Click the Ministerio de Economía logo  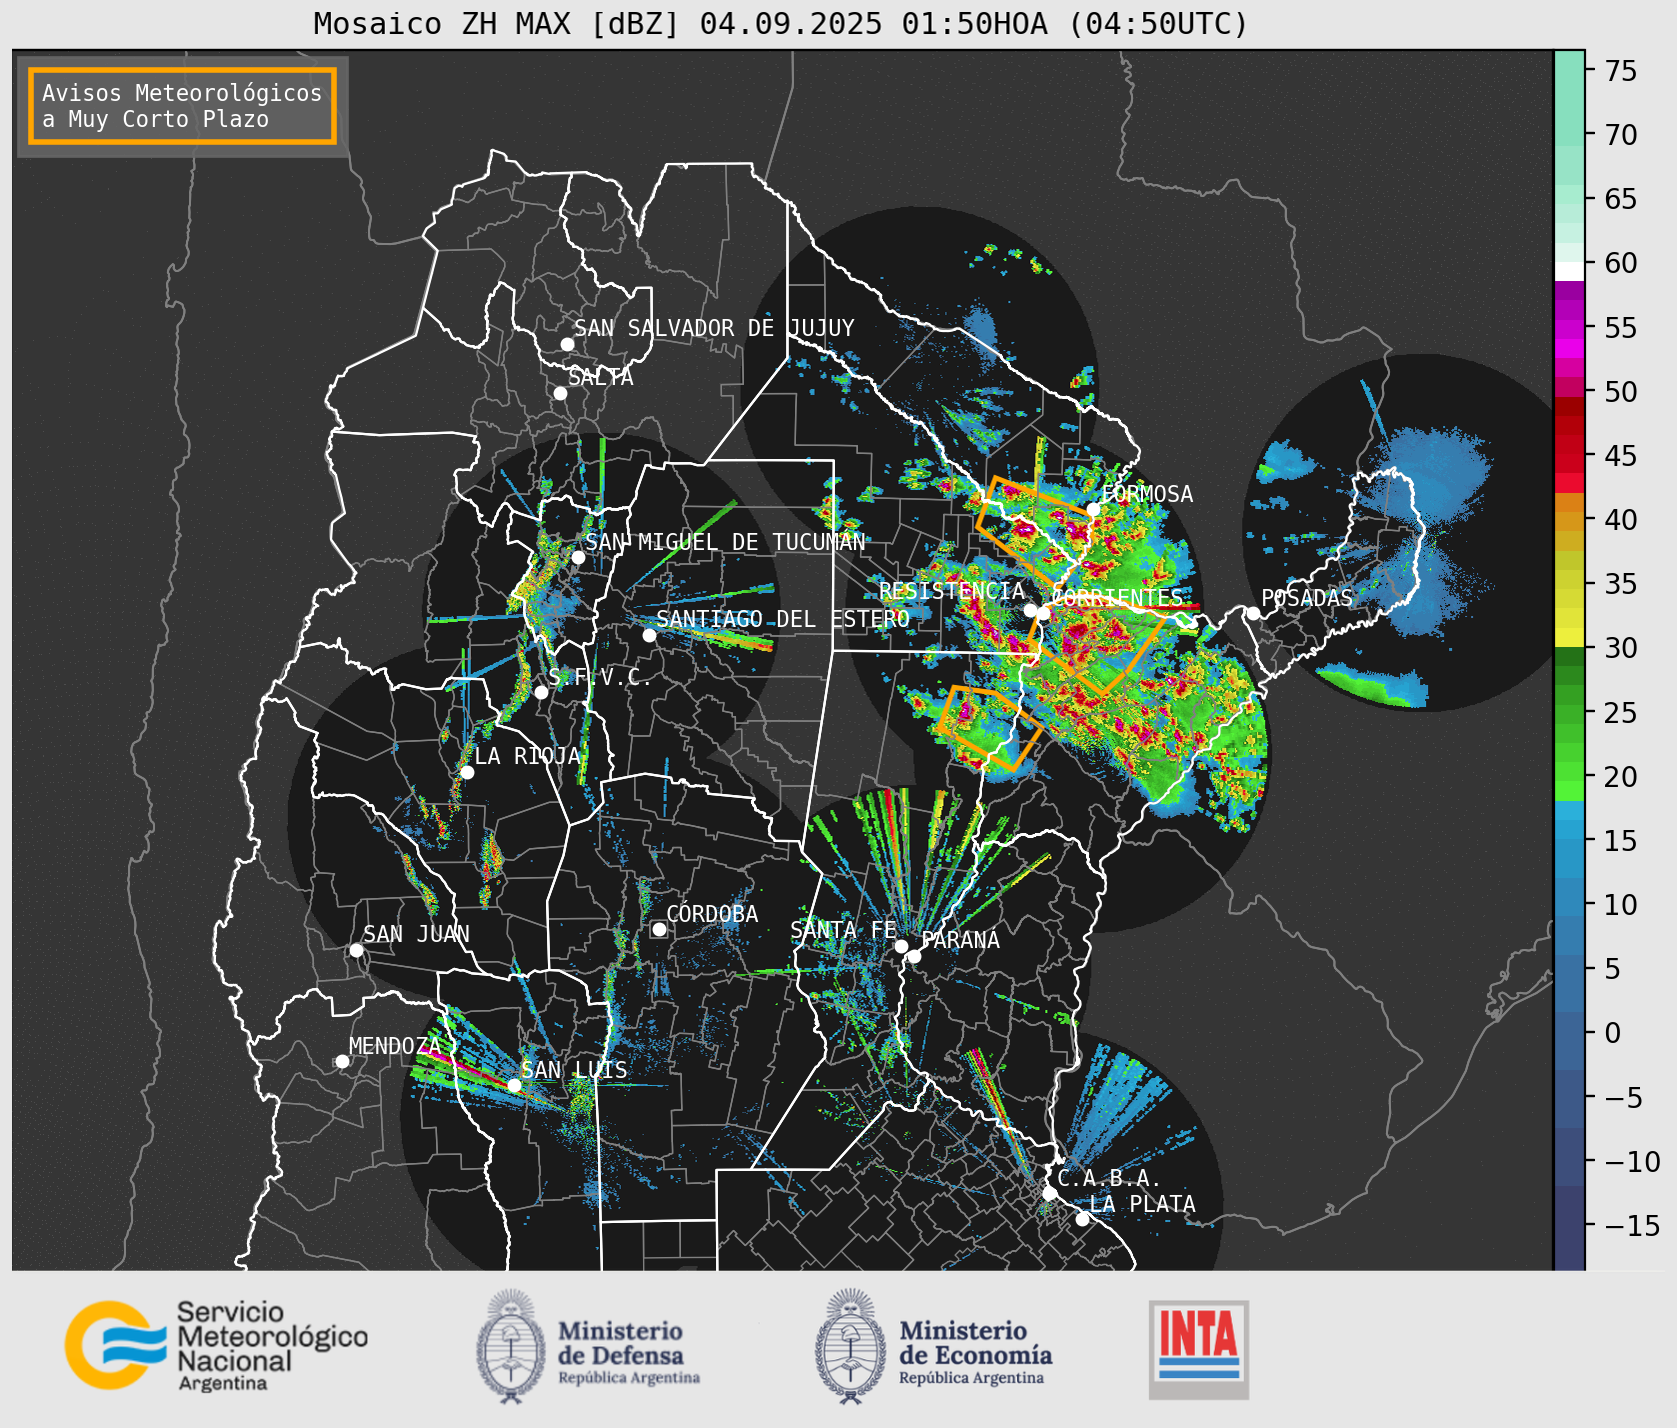[934, 1347]
